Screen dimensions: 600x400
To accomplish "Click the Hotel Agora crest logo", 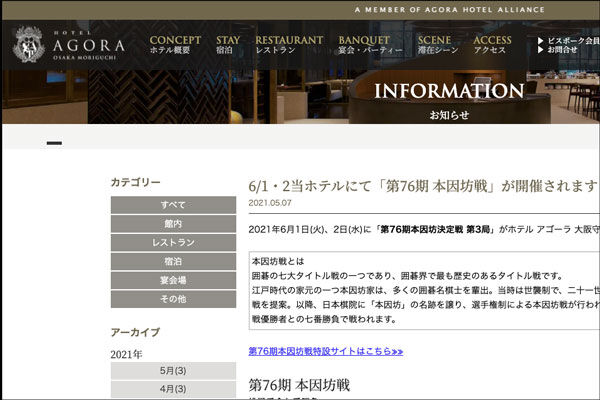I will coord(29,44).
